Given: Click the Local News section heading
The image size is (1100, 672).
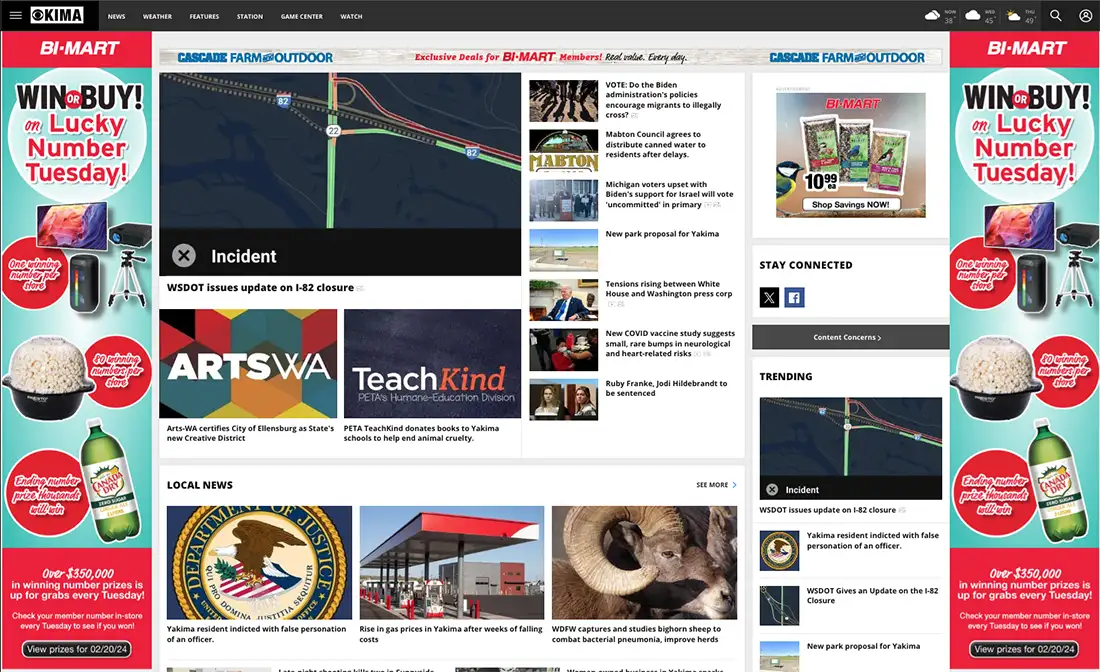Looking at the screenshot, I should (x=199, y=485).
